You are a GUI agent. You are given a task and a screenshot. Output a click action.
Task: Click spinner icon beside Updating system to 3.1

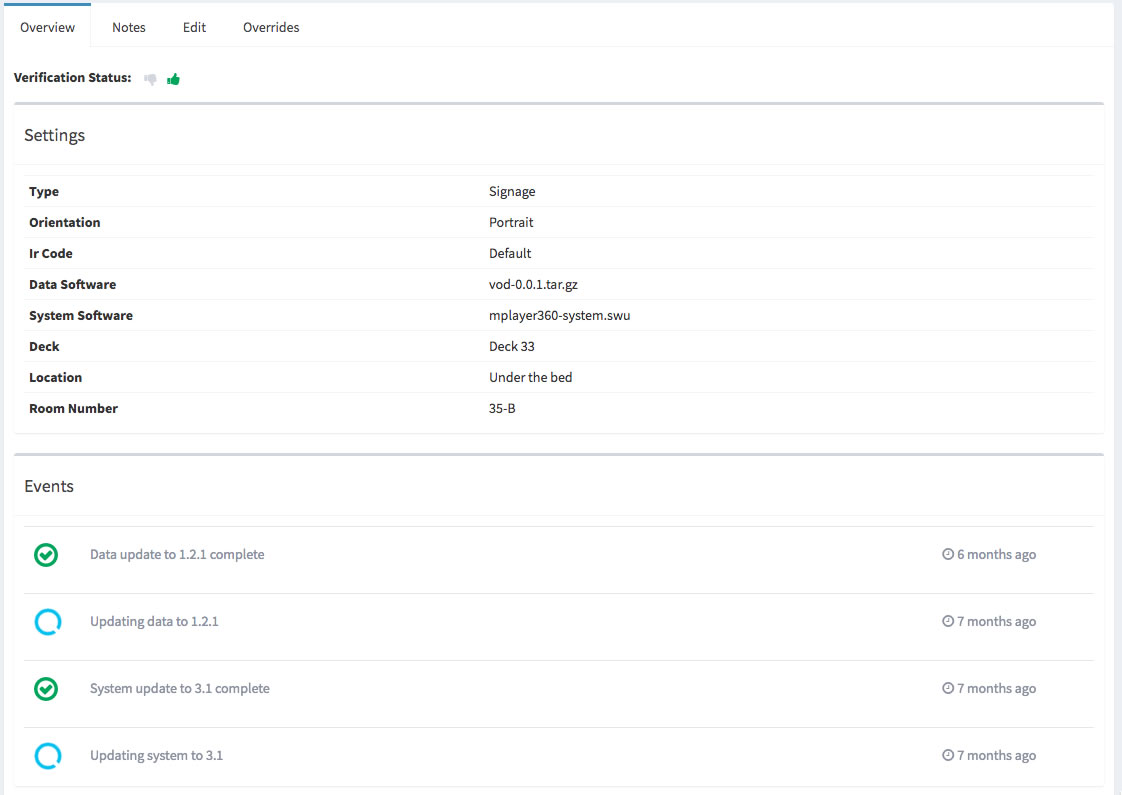tap(47, 756)
